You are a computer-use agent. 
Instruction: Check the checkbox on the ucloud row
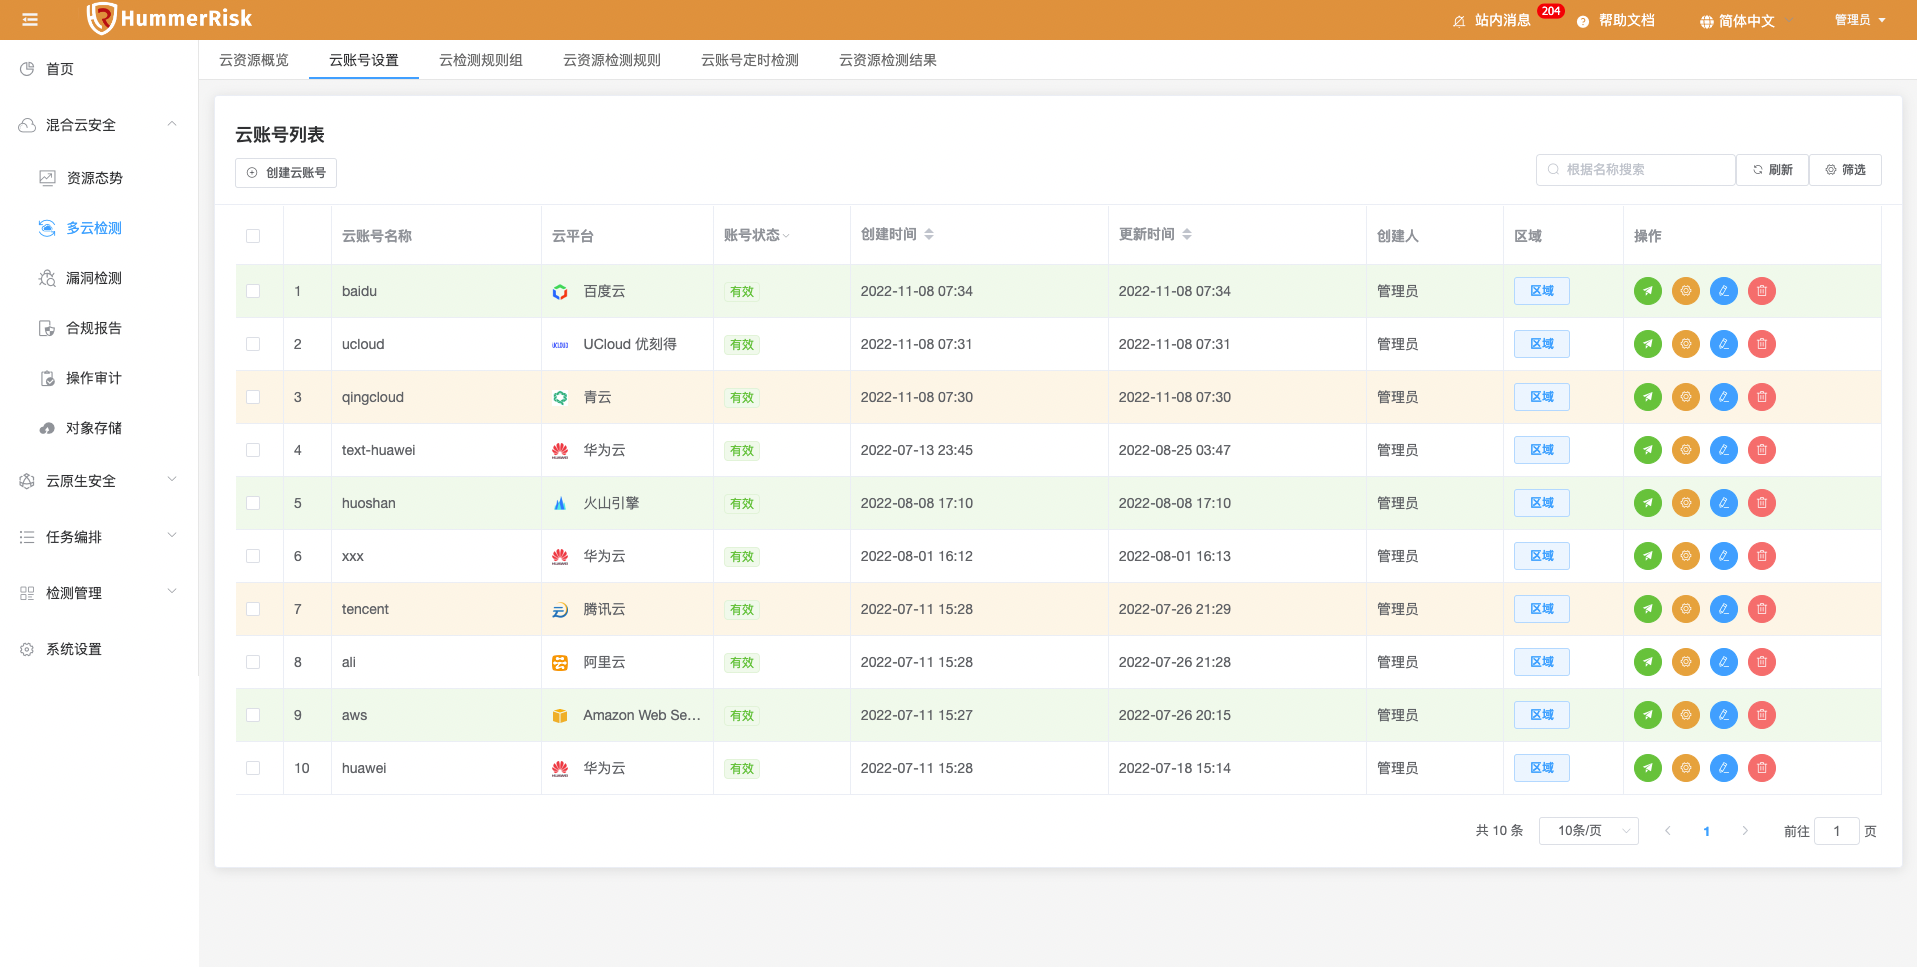(x=254, y=344)
